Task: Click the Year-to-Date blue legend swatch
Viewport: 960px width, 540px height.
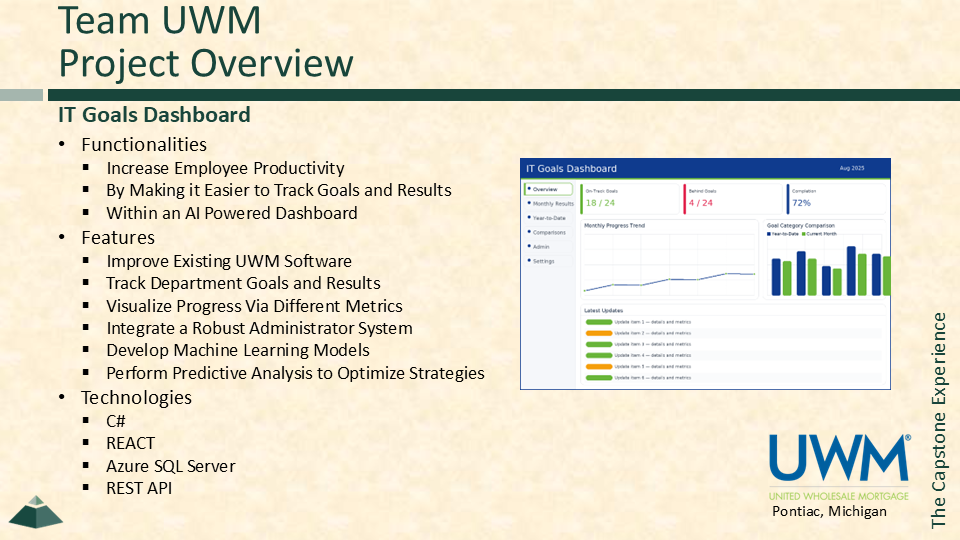Action: coord(769,234)
